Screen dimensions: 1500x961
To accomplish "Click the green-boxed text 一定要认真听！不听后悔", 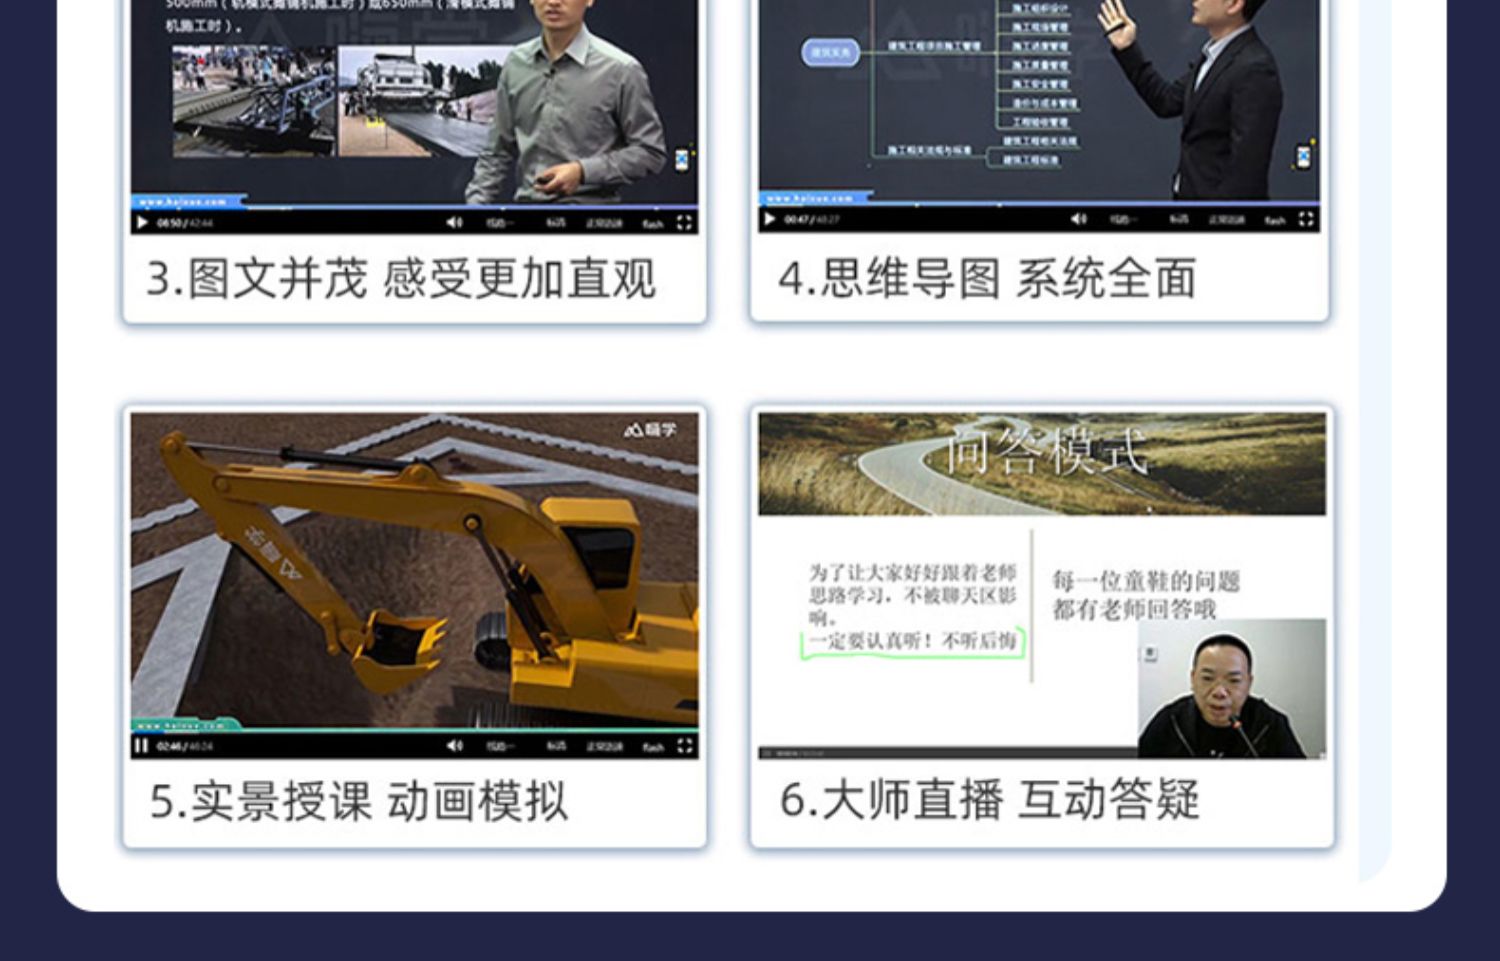I will point(913,642).
